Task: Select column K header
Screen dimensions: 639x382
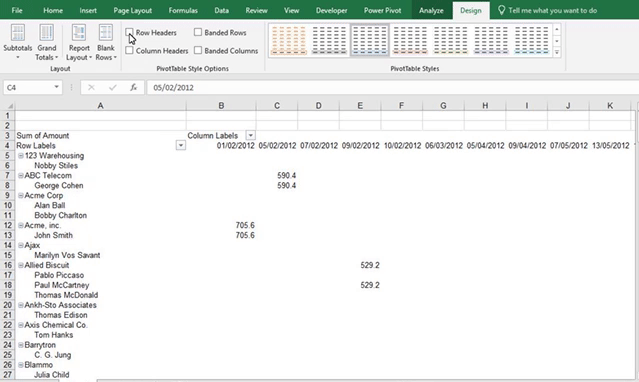Action: (x=610, y=106)
